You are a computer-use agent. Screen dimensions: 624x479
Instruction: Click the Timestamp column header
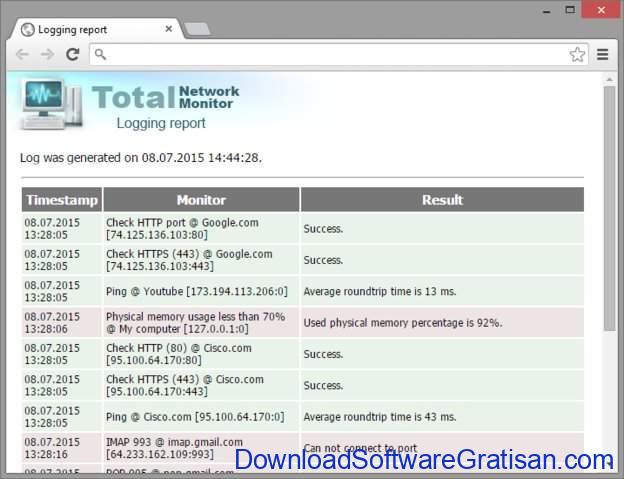(62, 200)
